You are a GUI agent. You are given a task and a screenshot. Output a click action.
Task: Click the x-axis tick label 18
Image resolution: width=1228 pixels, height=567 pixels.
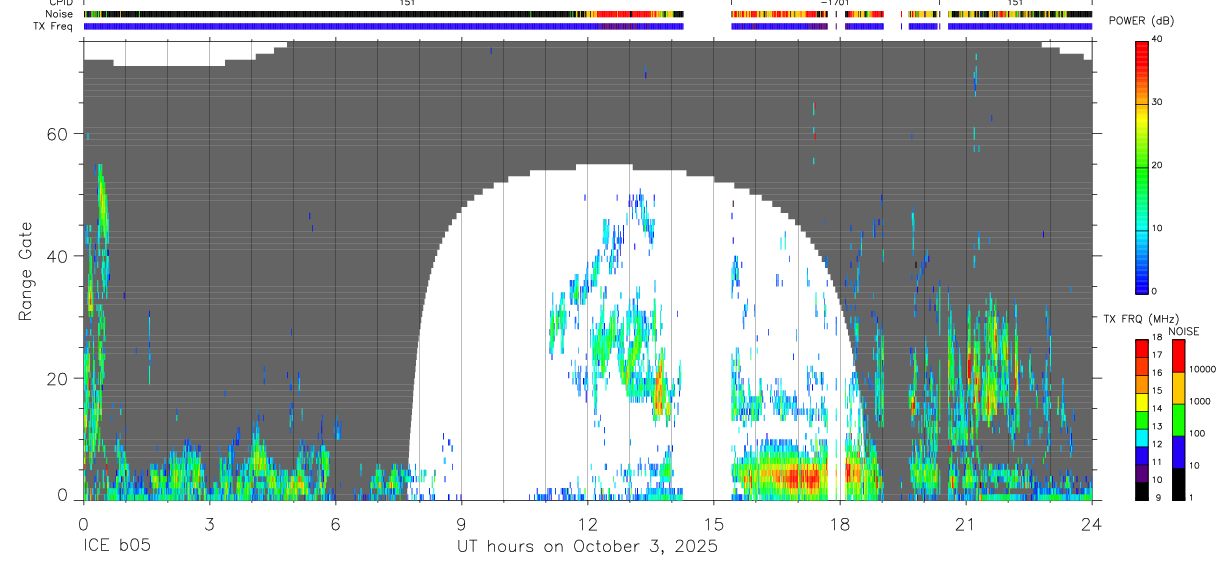click(840, 523)
